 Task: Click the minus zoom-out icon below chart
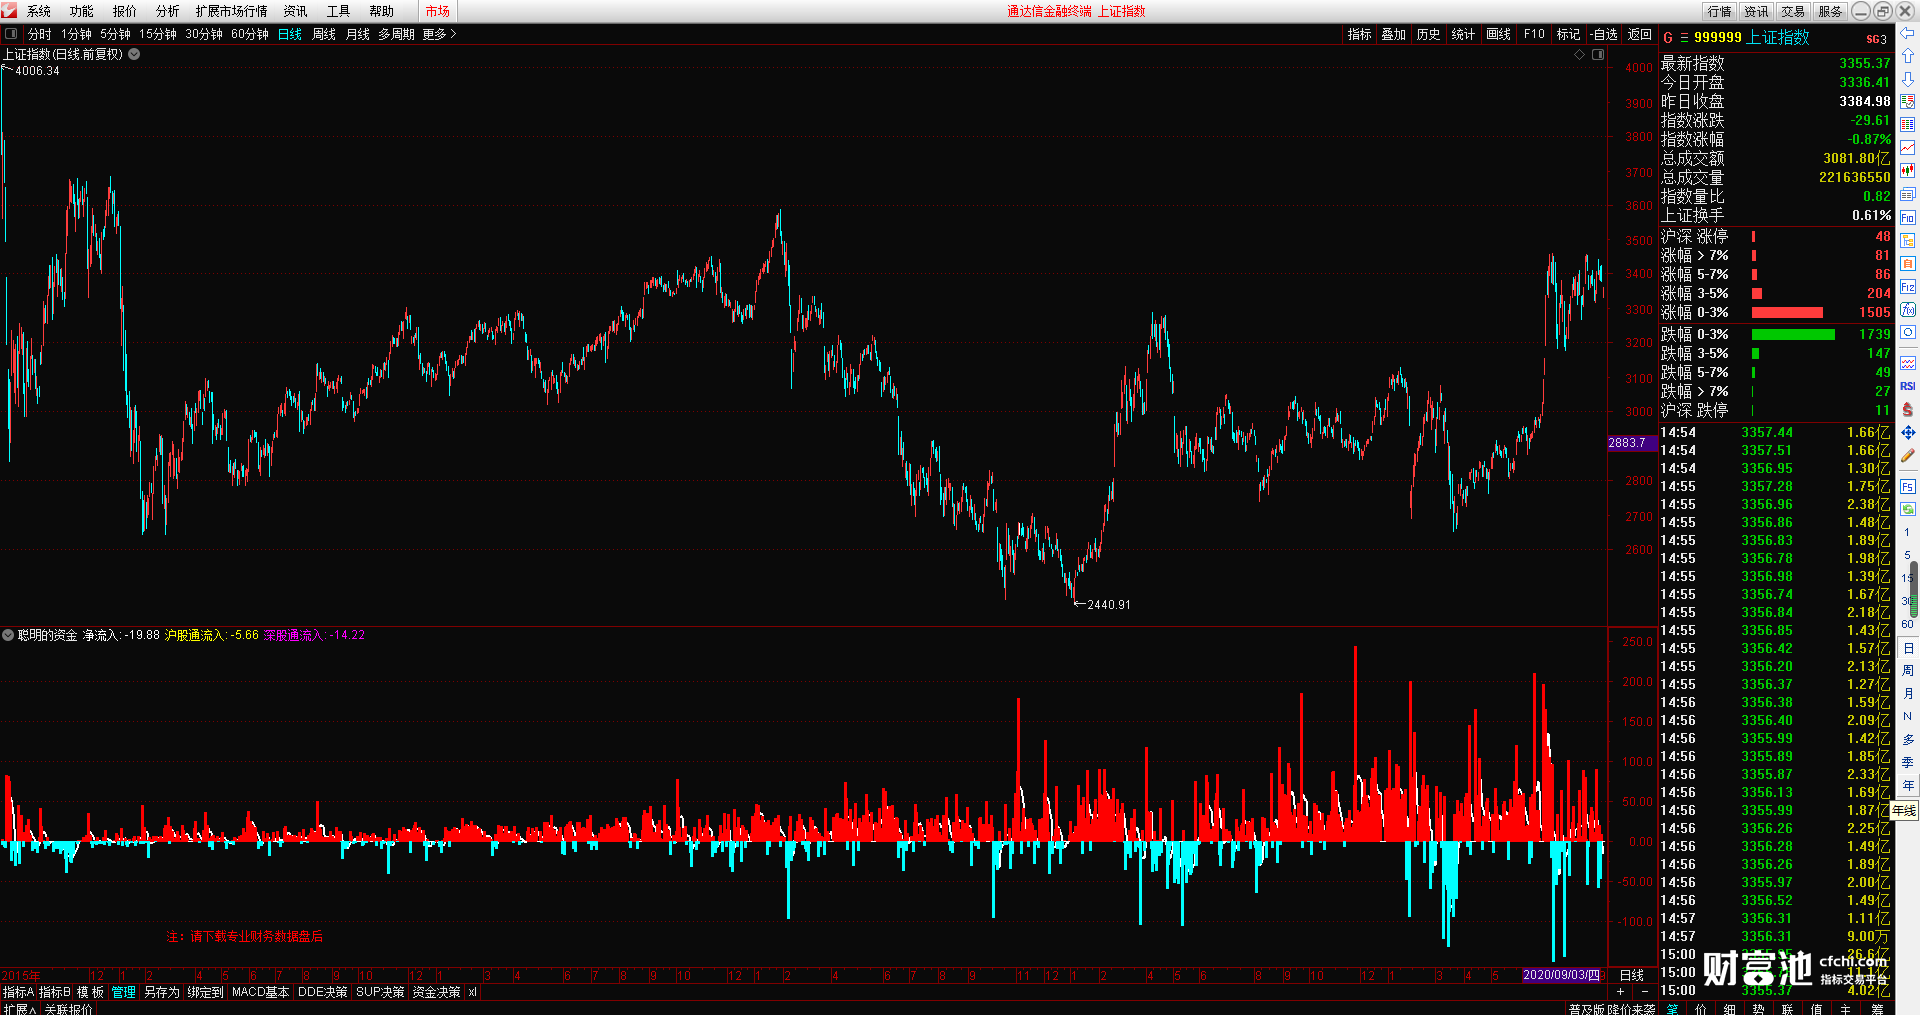1645,992
